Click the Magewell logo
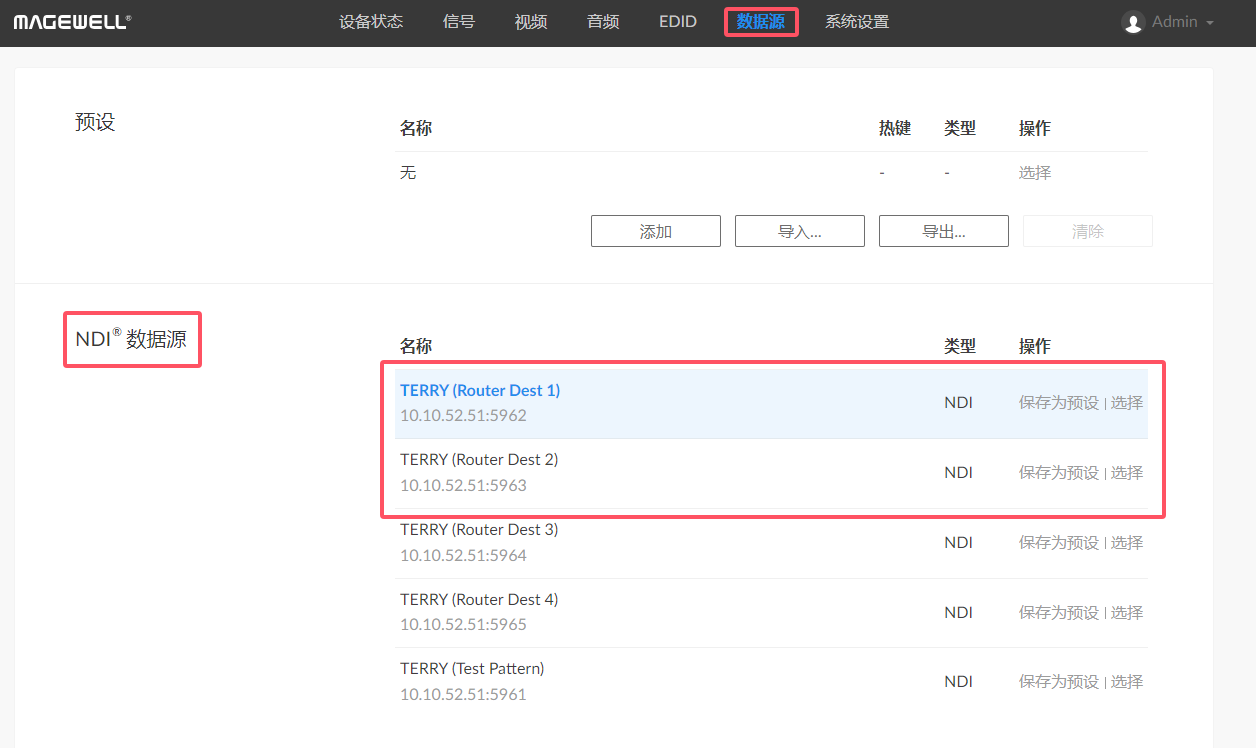 click(x=72, y=22)
